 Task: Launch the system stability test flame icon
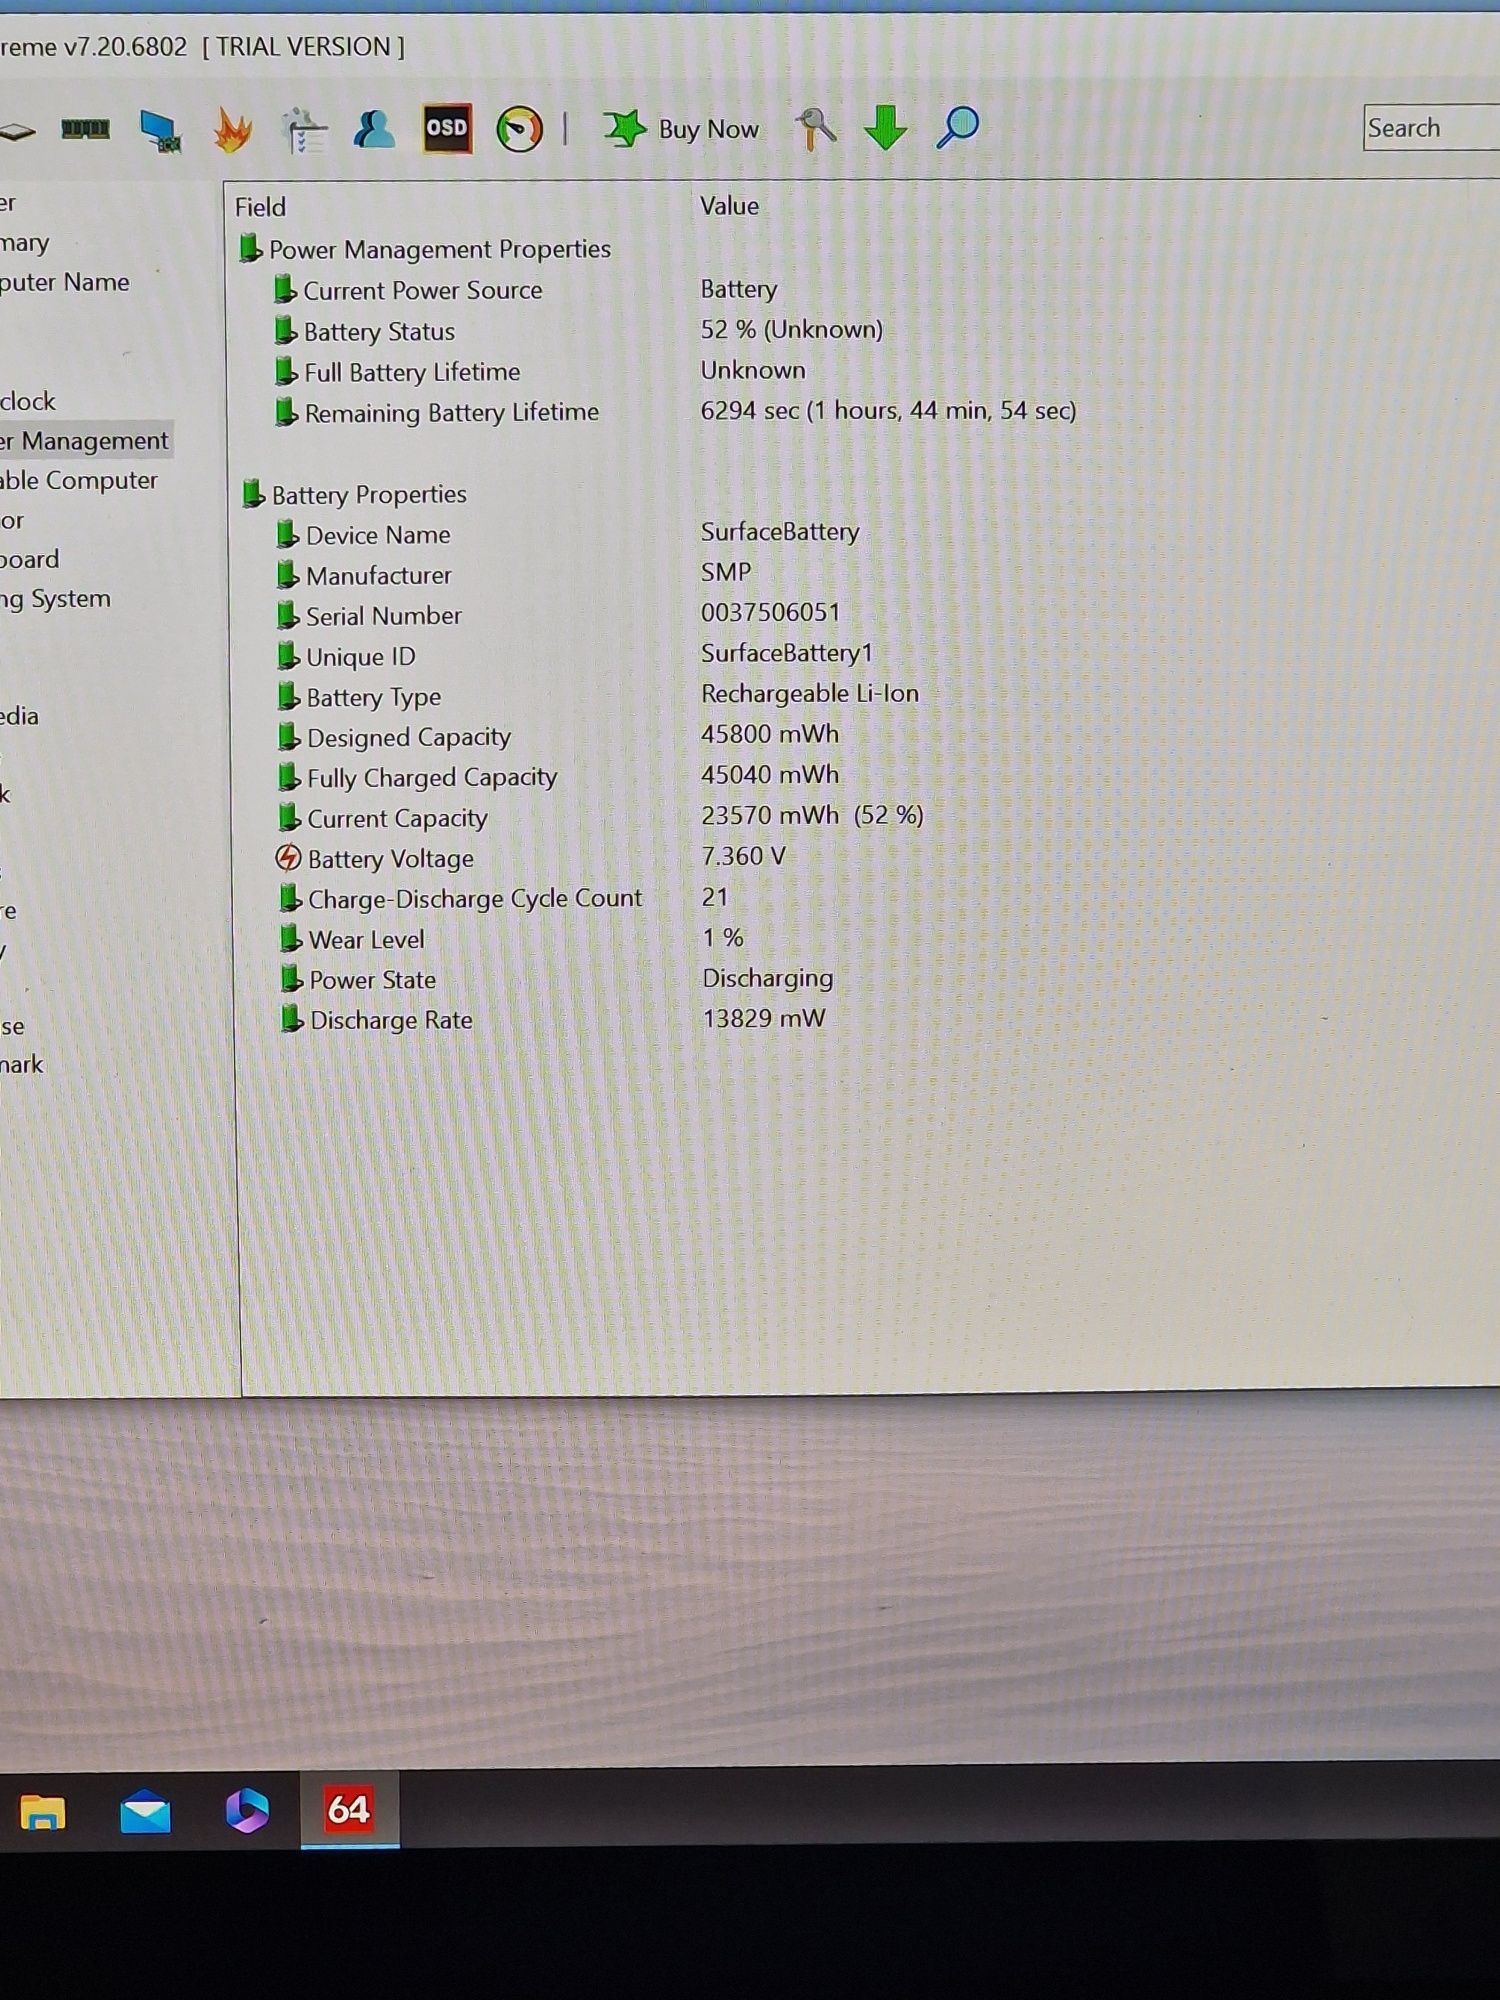[x=232, y=131]
